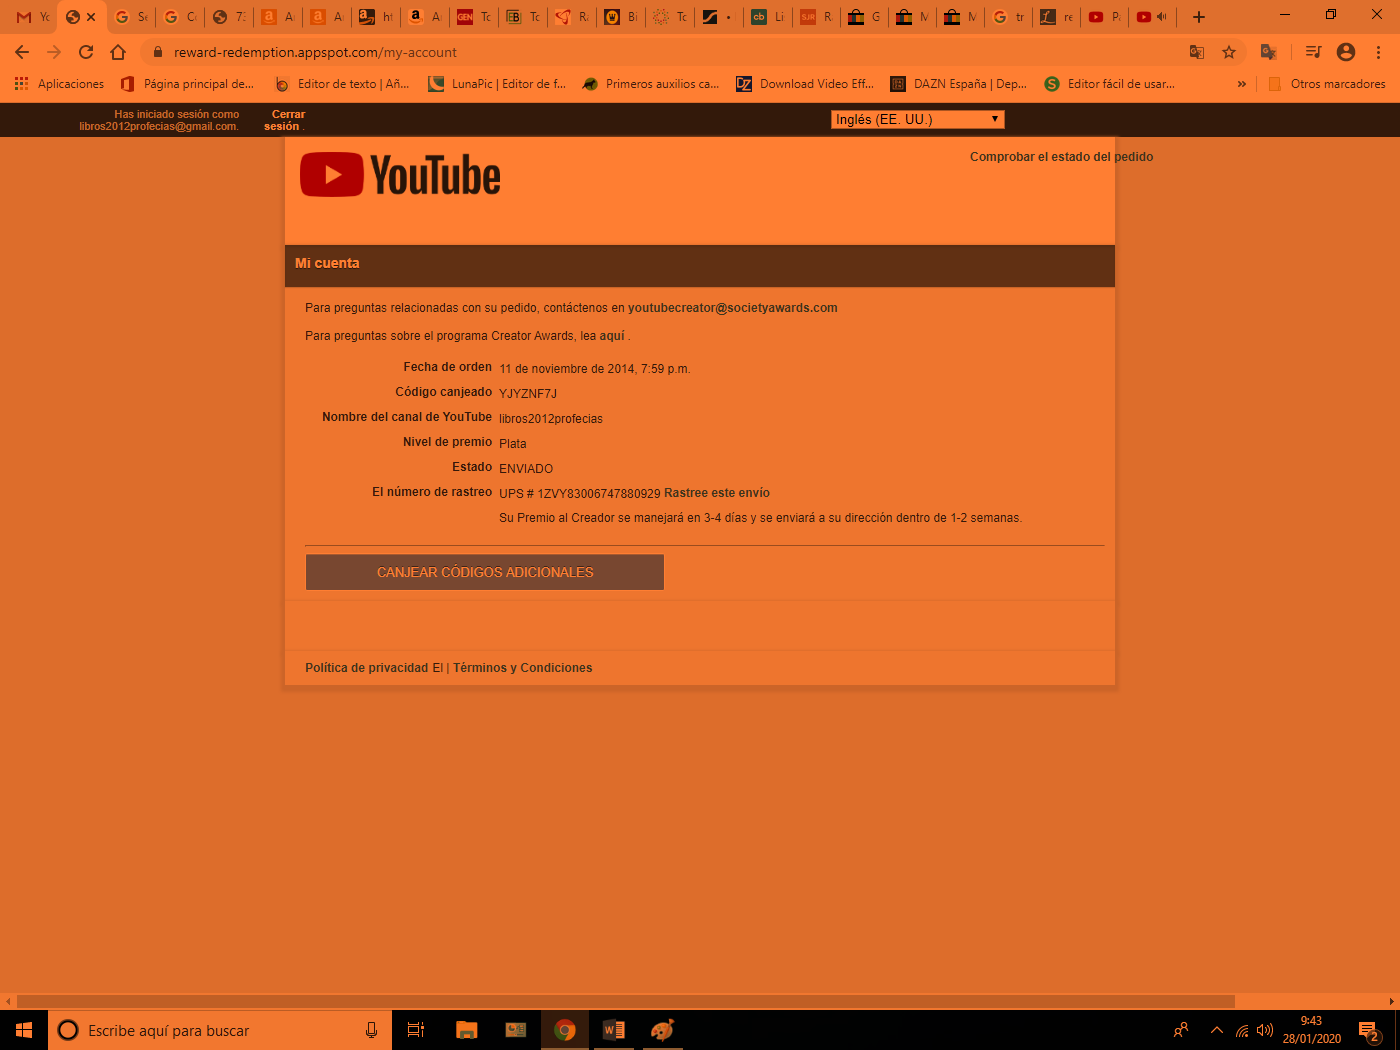The width and height of the screenshot is (1400, 1050).
Task: Click CANJEAR CÓDIGOS ADICIONALES button
Action: coord(485,572)
